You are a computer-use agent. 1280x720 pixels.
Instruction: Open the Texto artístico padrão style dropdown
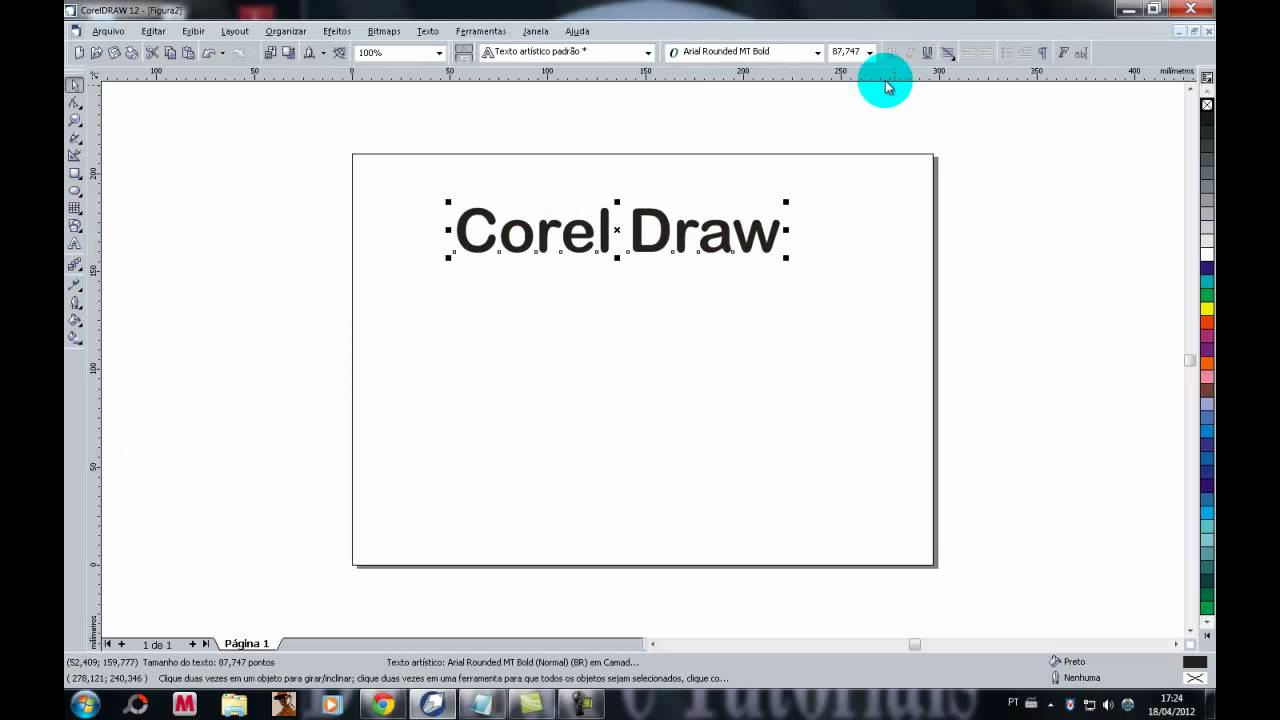[x=648, y=52]
